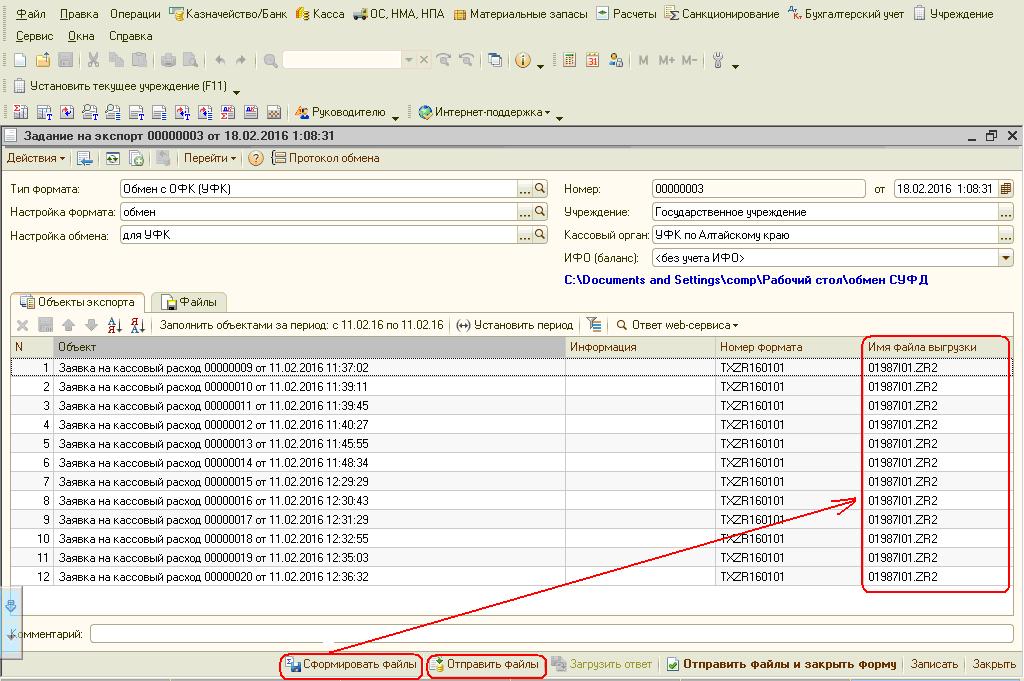Image resolution: width=1024 pixels, height=681 pixels.
Task: Click the magnifier icon beside Тип формата
Action: coord(540,189)
